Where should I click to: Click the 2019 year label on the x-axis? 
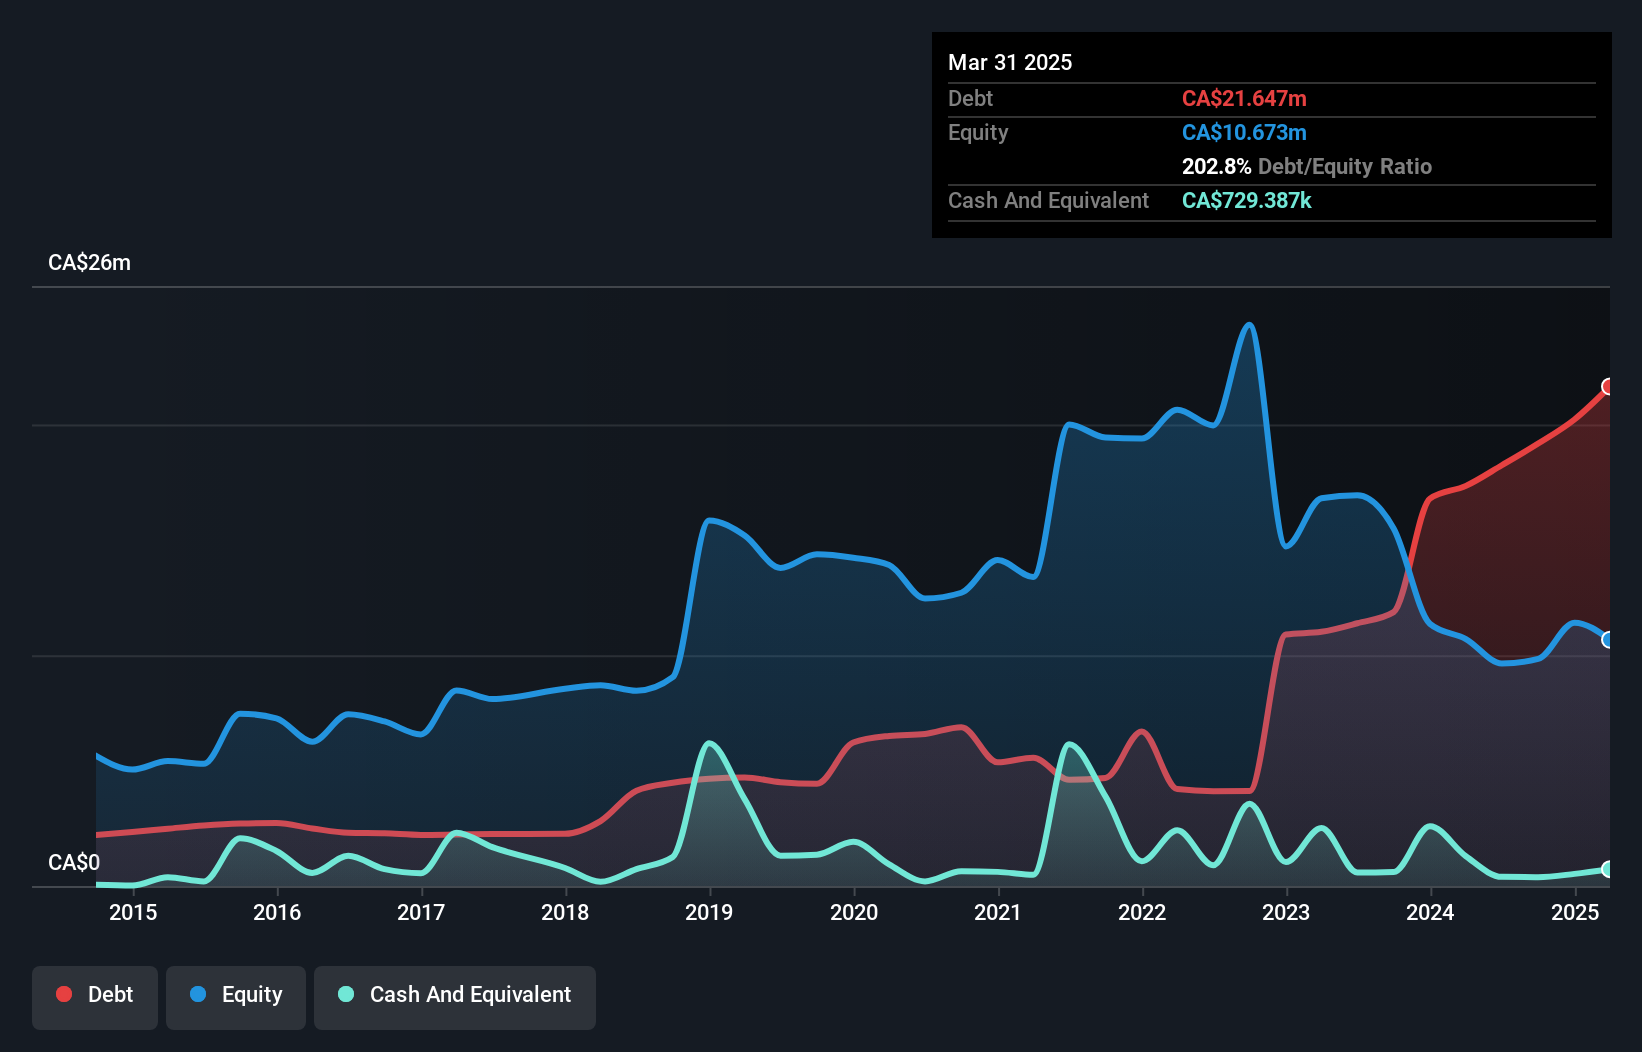point(710,912)
